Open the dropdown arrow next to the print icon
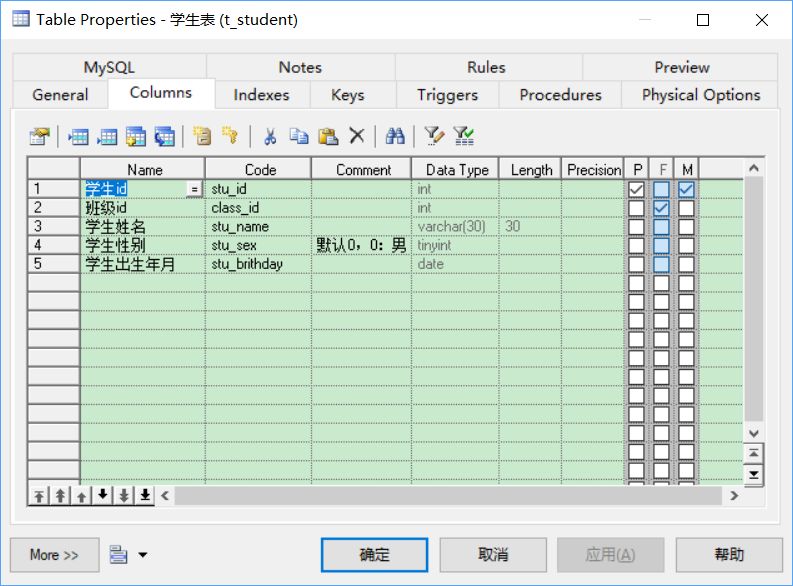This screenshot has height=586, width=793. 143,555
